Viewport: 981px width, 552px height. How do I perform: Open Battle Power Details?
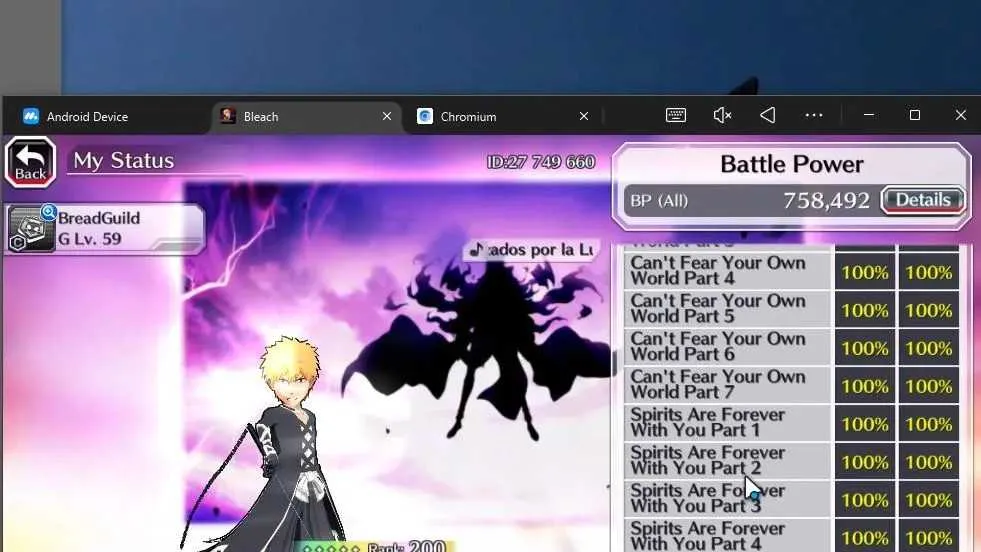(923, 200)
